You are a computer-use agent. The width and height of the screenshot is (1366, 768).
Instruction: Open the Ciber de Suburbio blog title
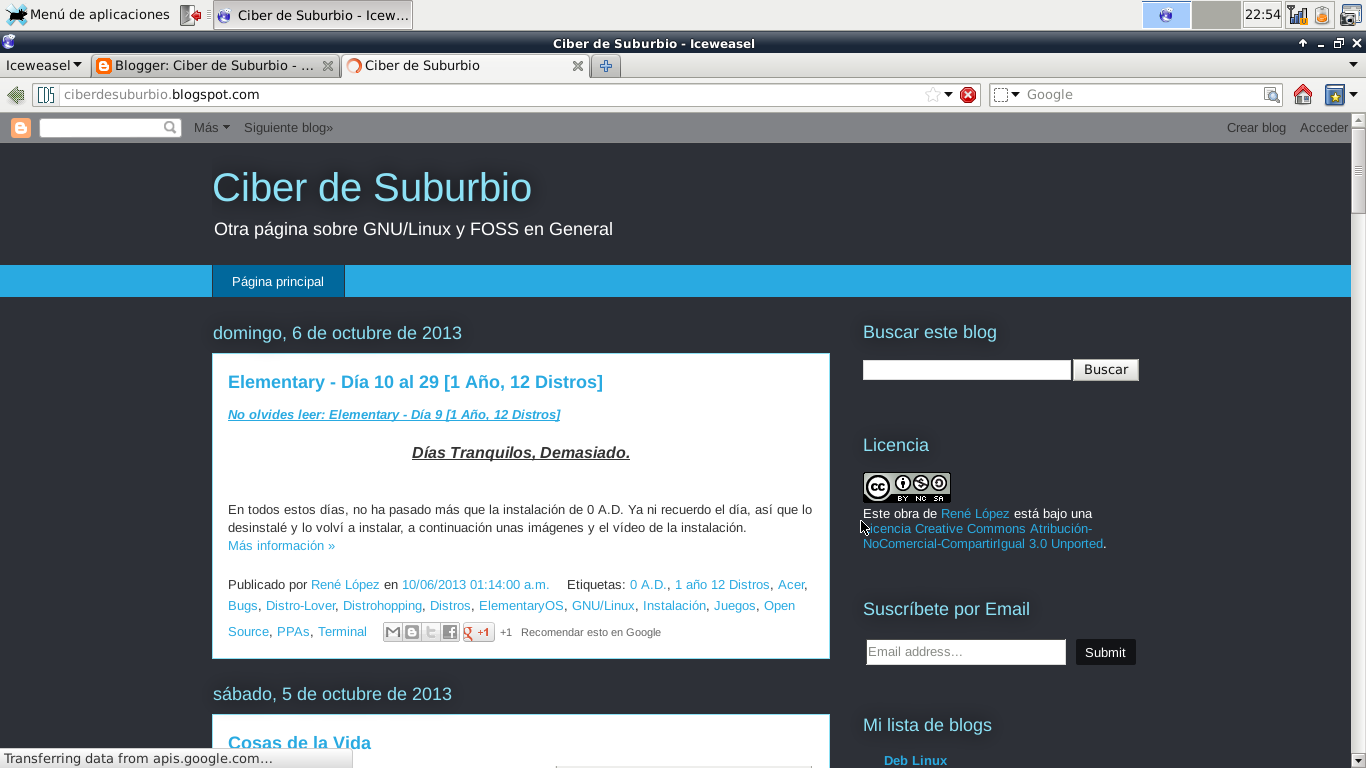point(372,188)
